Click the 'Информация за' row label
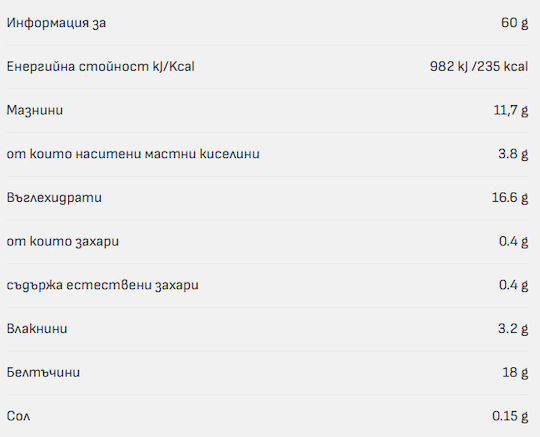This screenshot has width=540, height=437. pos(56,23)
